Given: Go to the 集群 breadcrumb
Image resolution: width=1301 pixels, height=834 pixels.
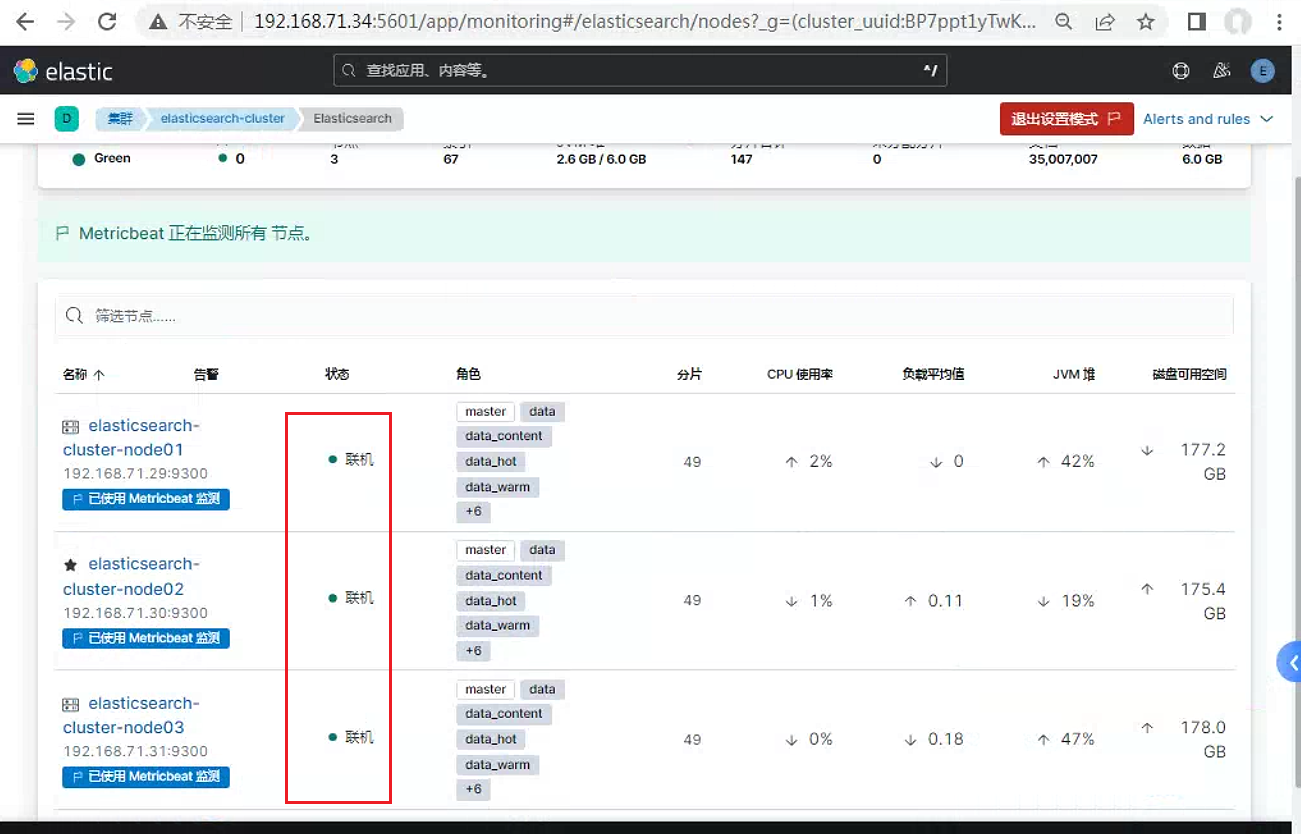Looking at the screenshot, I should tap(120, 118).
